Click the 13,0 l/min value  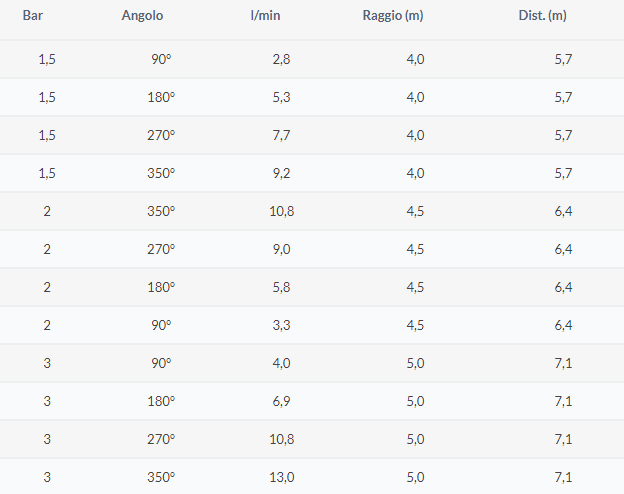279,478
